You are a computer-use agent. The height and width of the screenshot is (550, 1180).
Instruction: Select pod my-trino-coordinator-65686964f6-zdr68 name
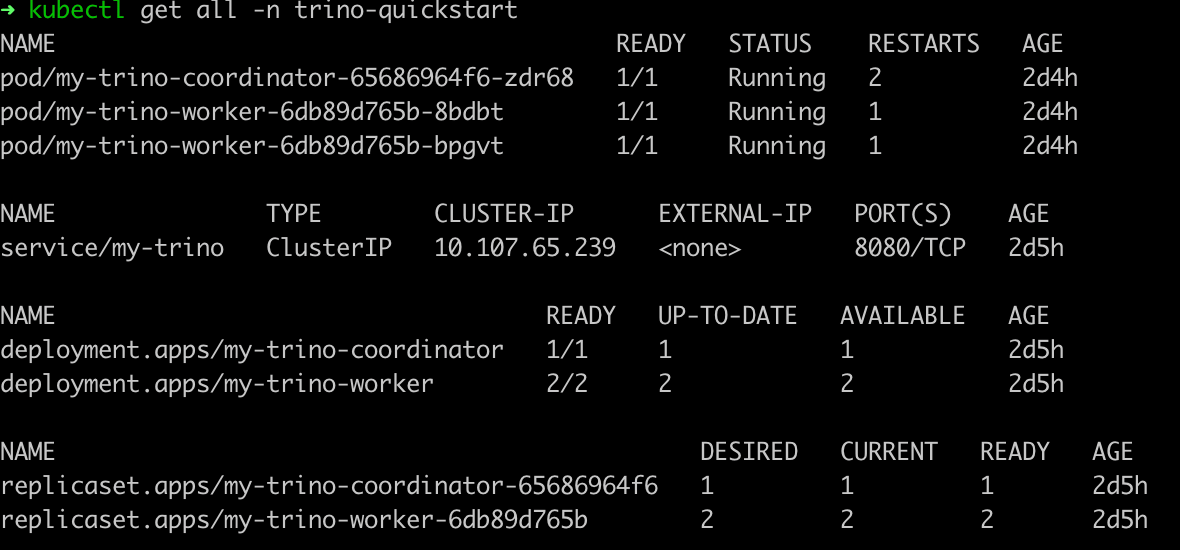pos(287,78)
